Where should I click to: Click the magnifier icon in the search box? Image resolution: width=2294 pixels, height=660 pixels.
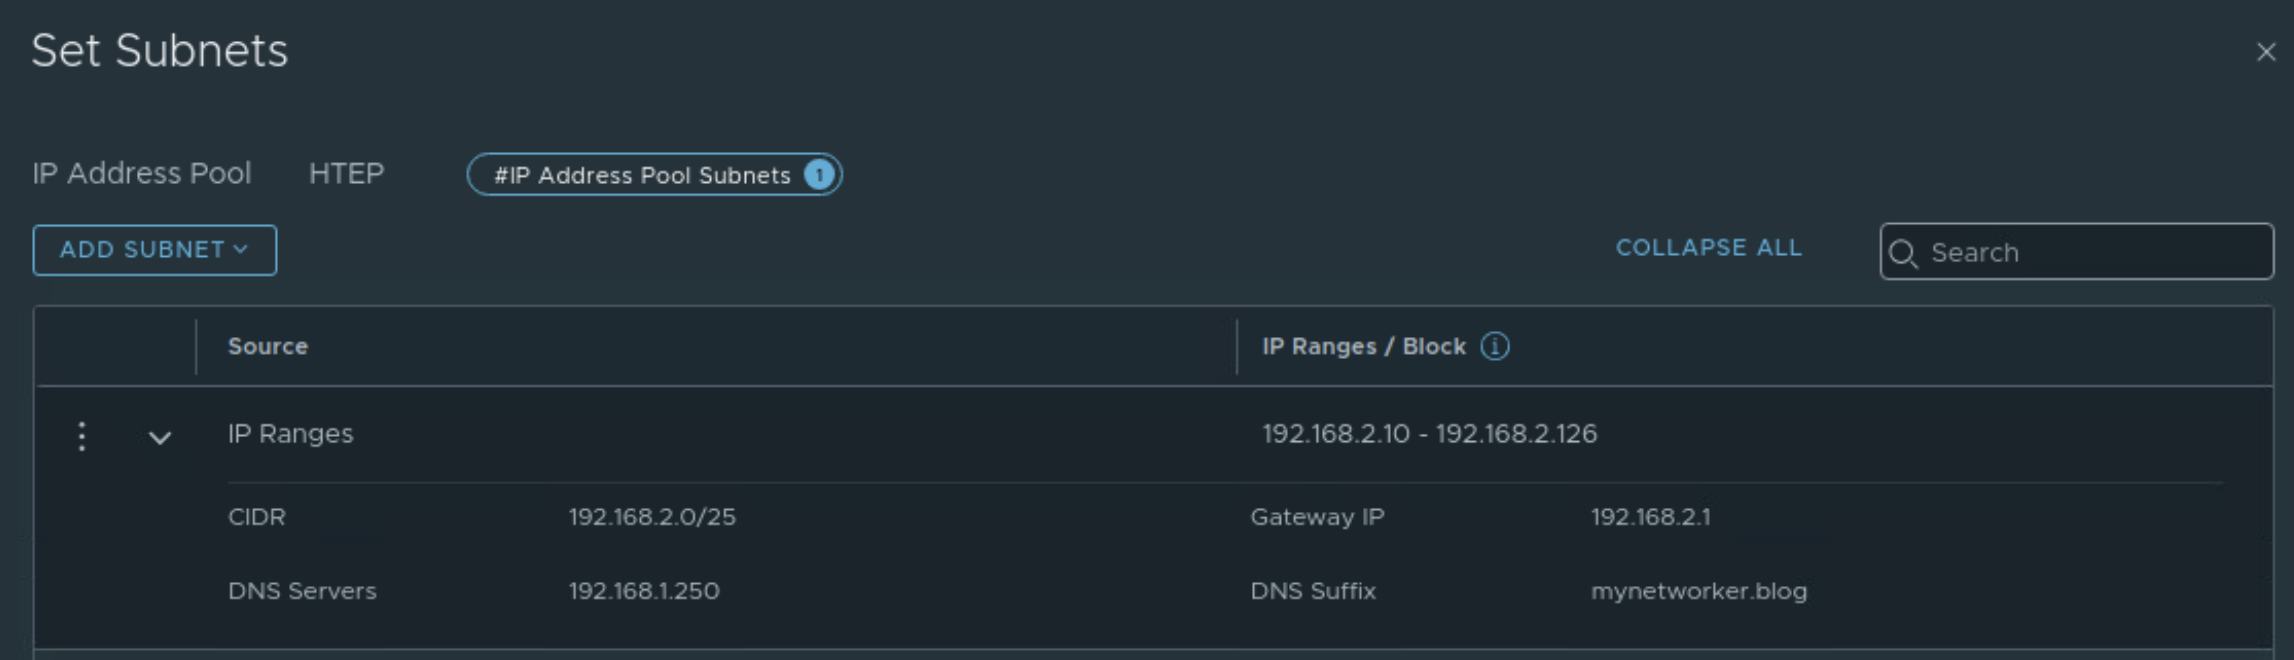pos(1903,253)
